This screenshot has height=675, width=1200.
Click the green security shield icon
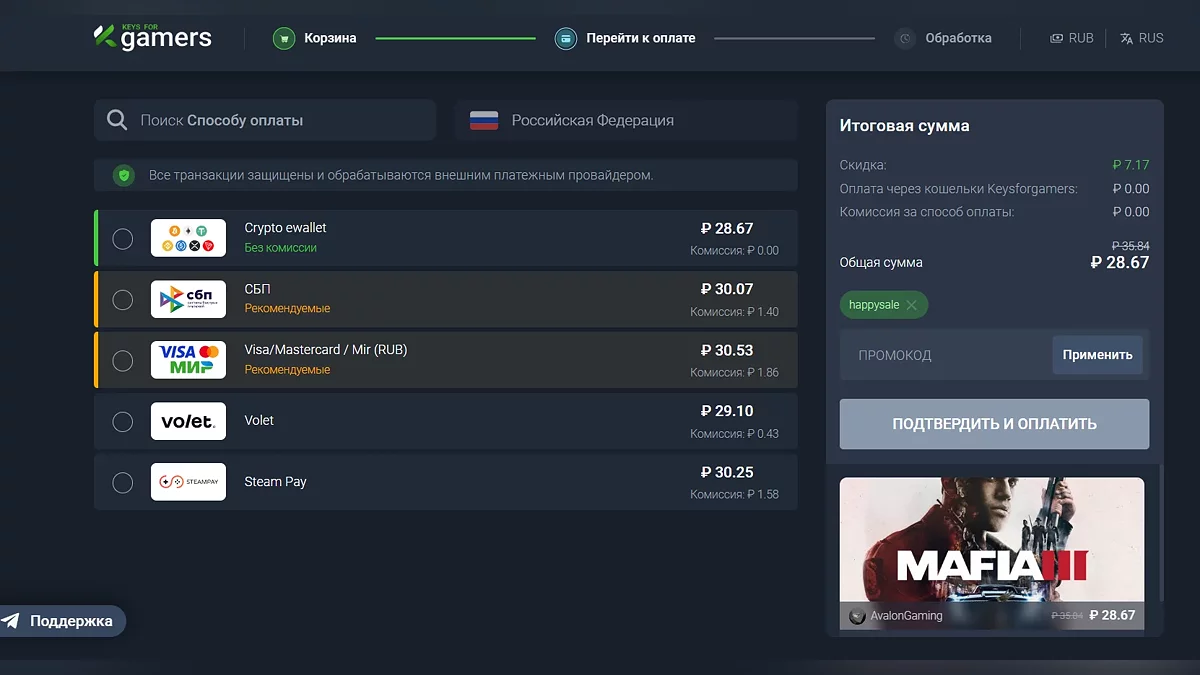(x=123, y=175)
